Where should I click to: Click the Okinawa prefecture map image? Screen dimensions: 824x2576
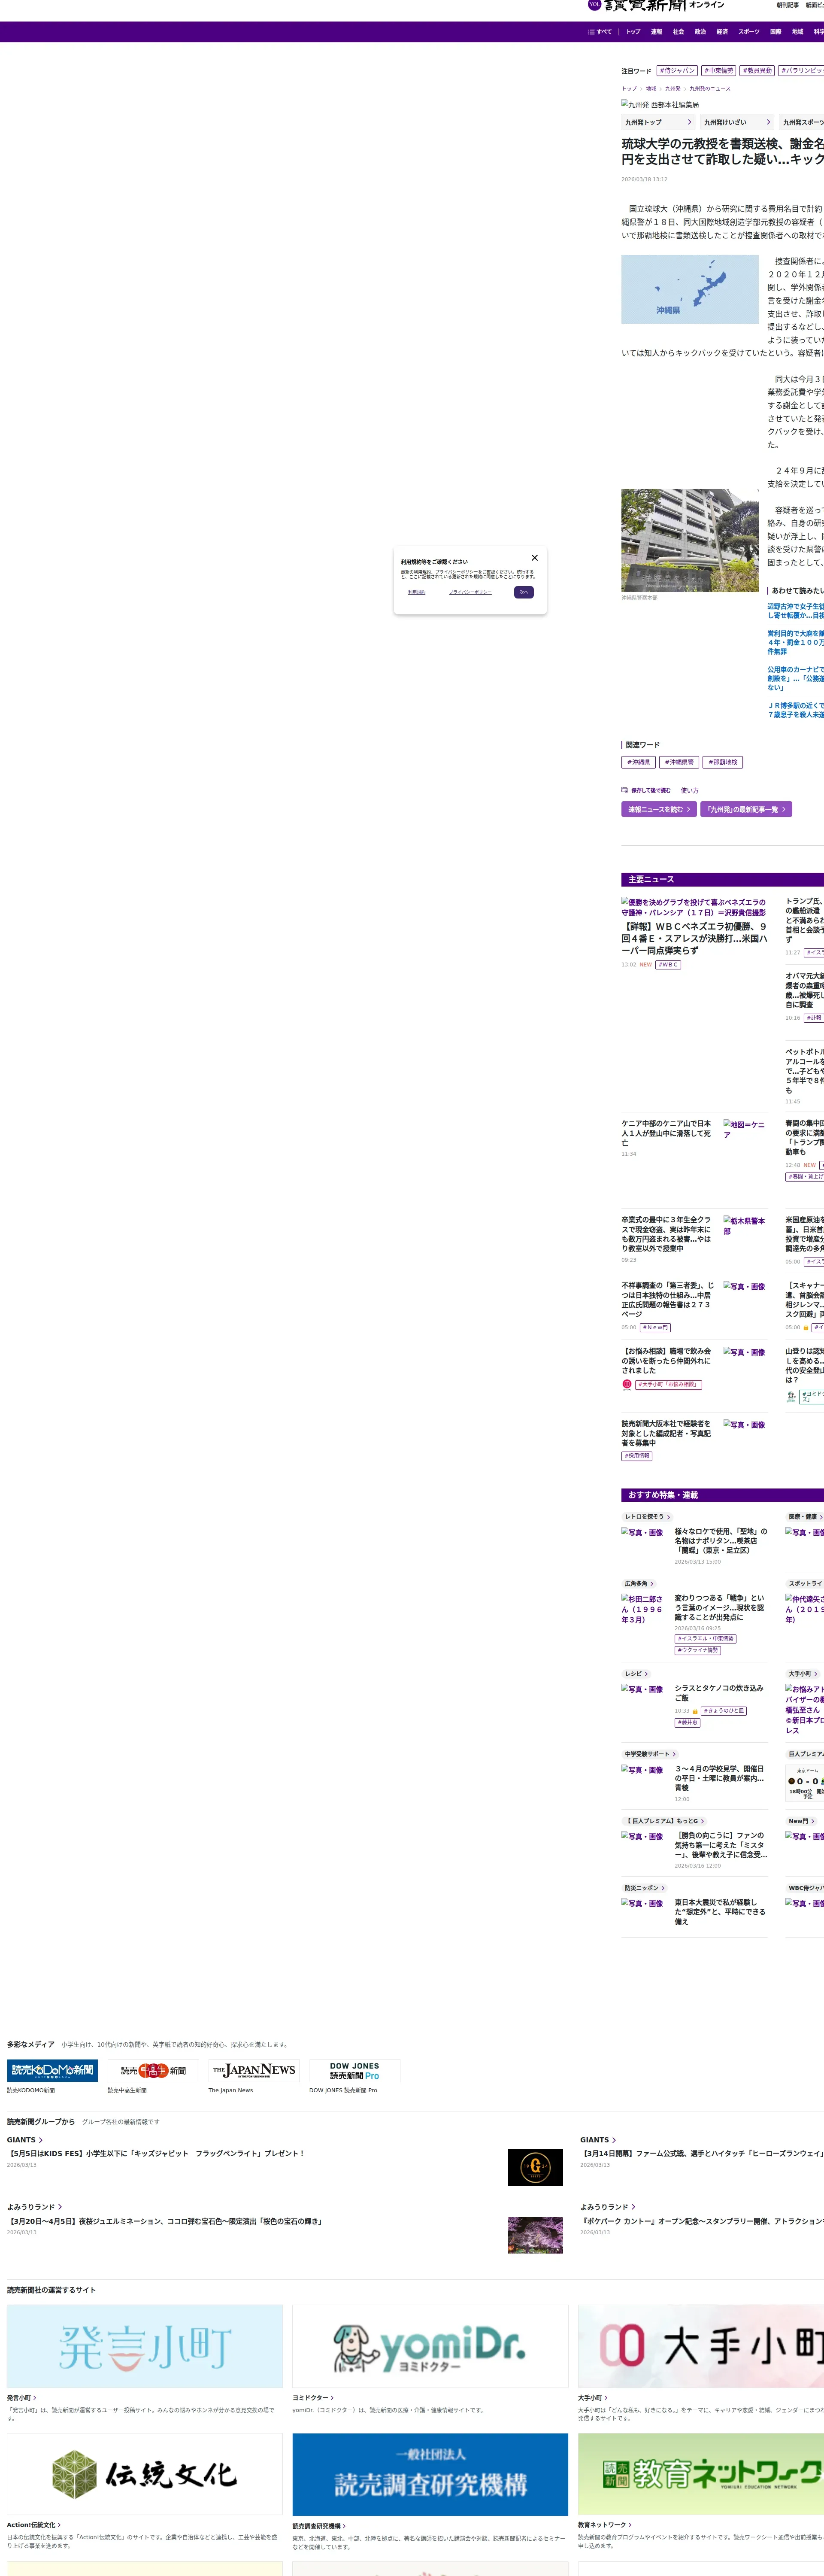(690, 289)
